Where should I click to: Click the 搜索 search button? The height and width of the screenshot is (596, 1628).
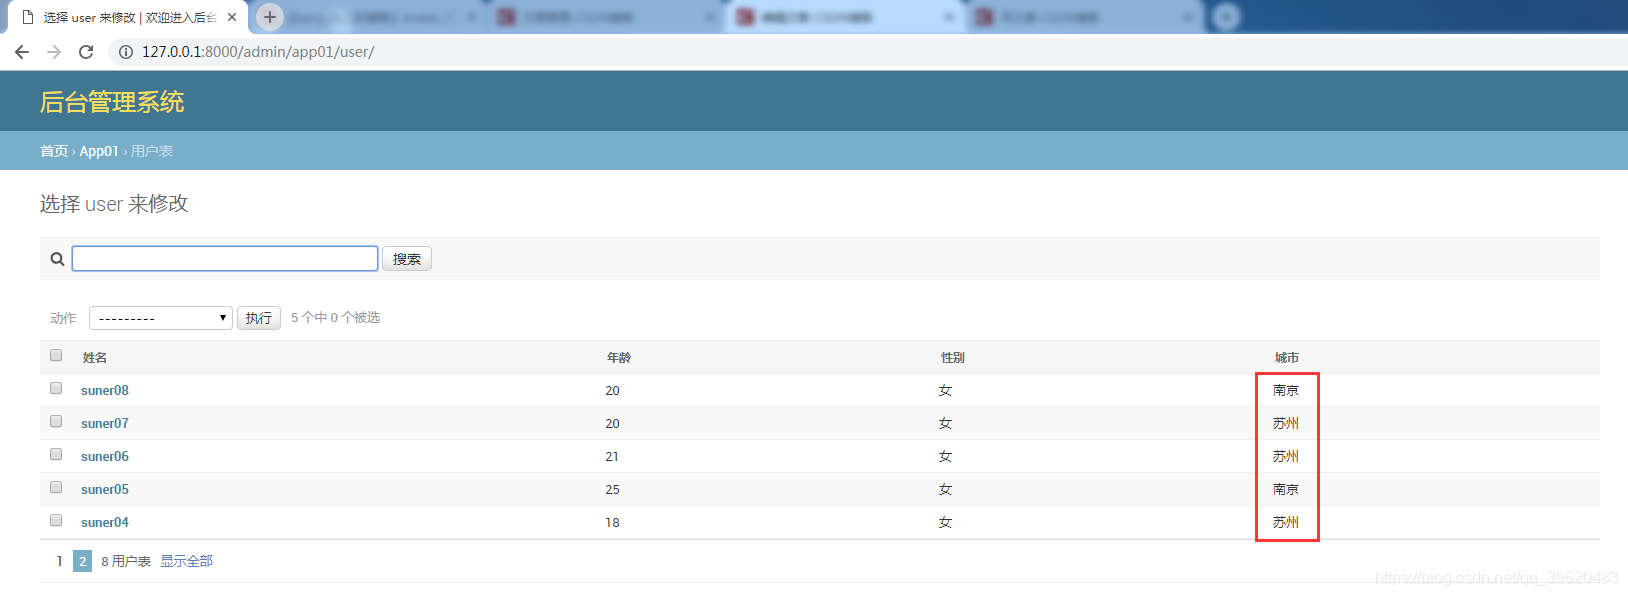(x=407, y=259)
